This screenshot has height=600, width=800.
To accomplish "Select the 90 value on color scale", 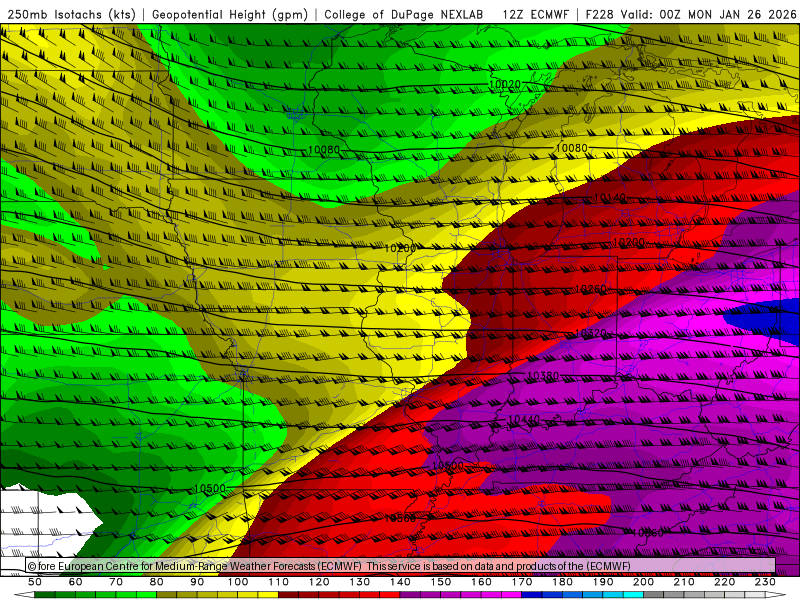I will click(197, 582).
